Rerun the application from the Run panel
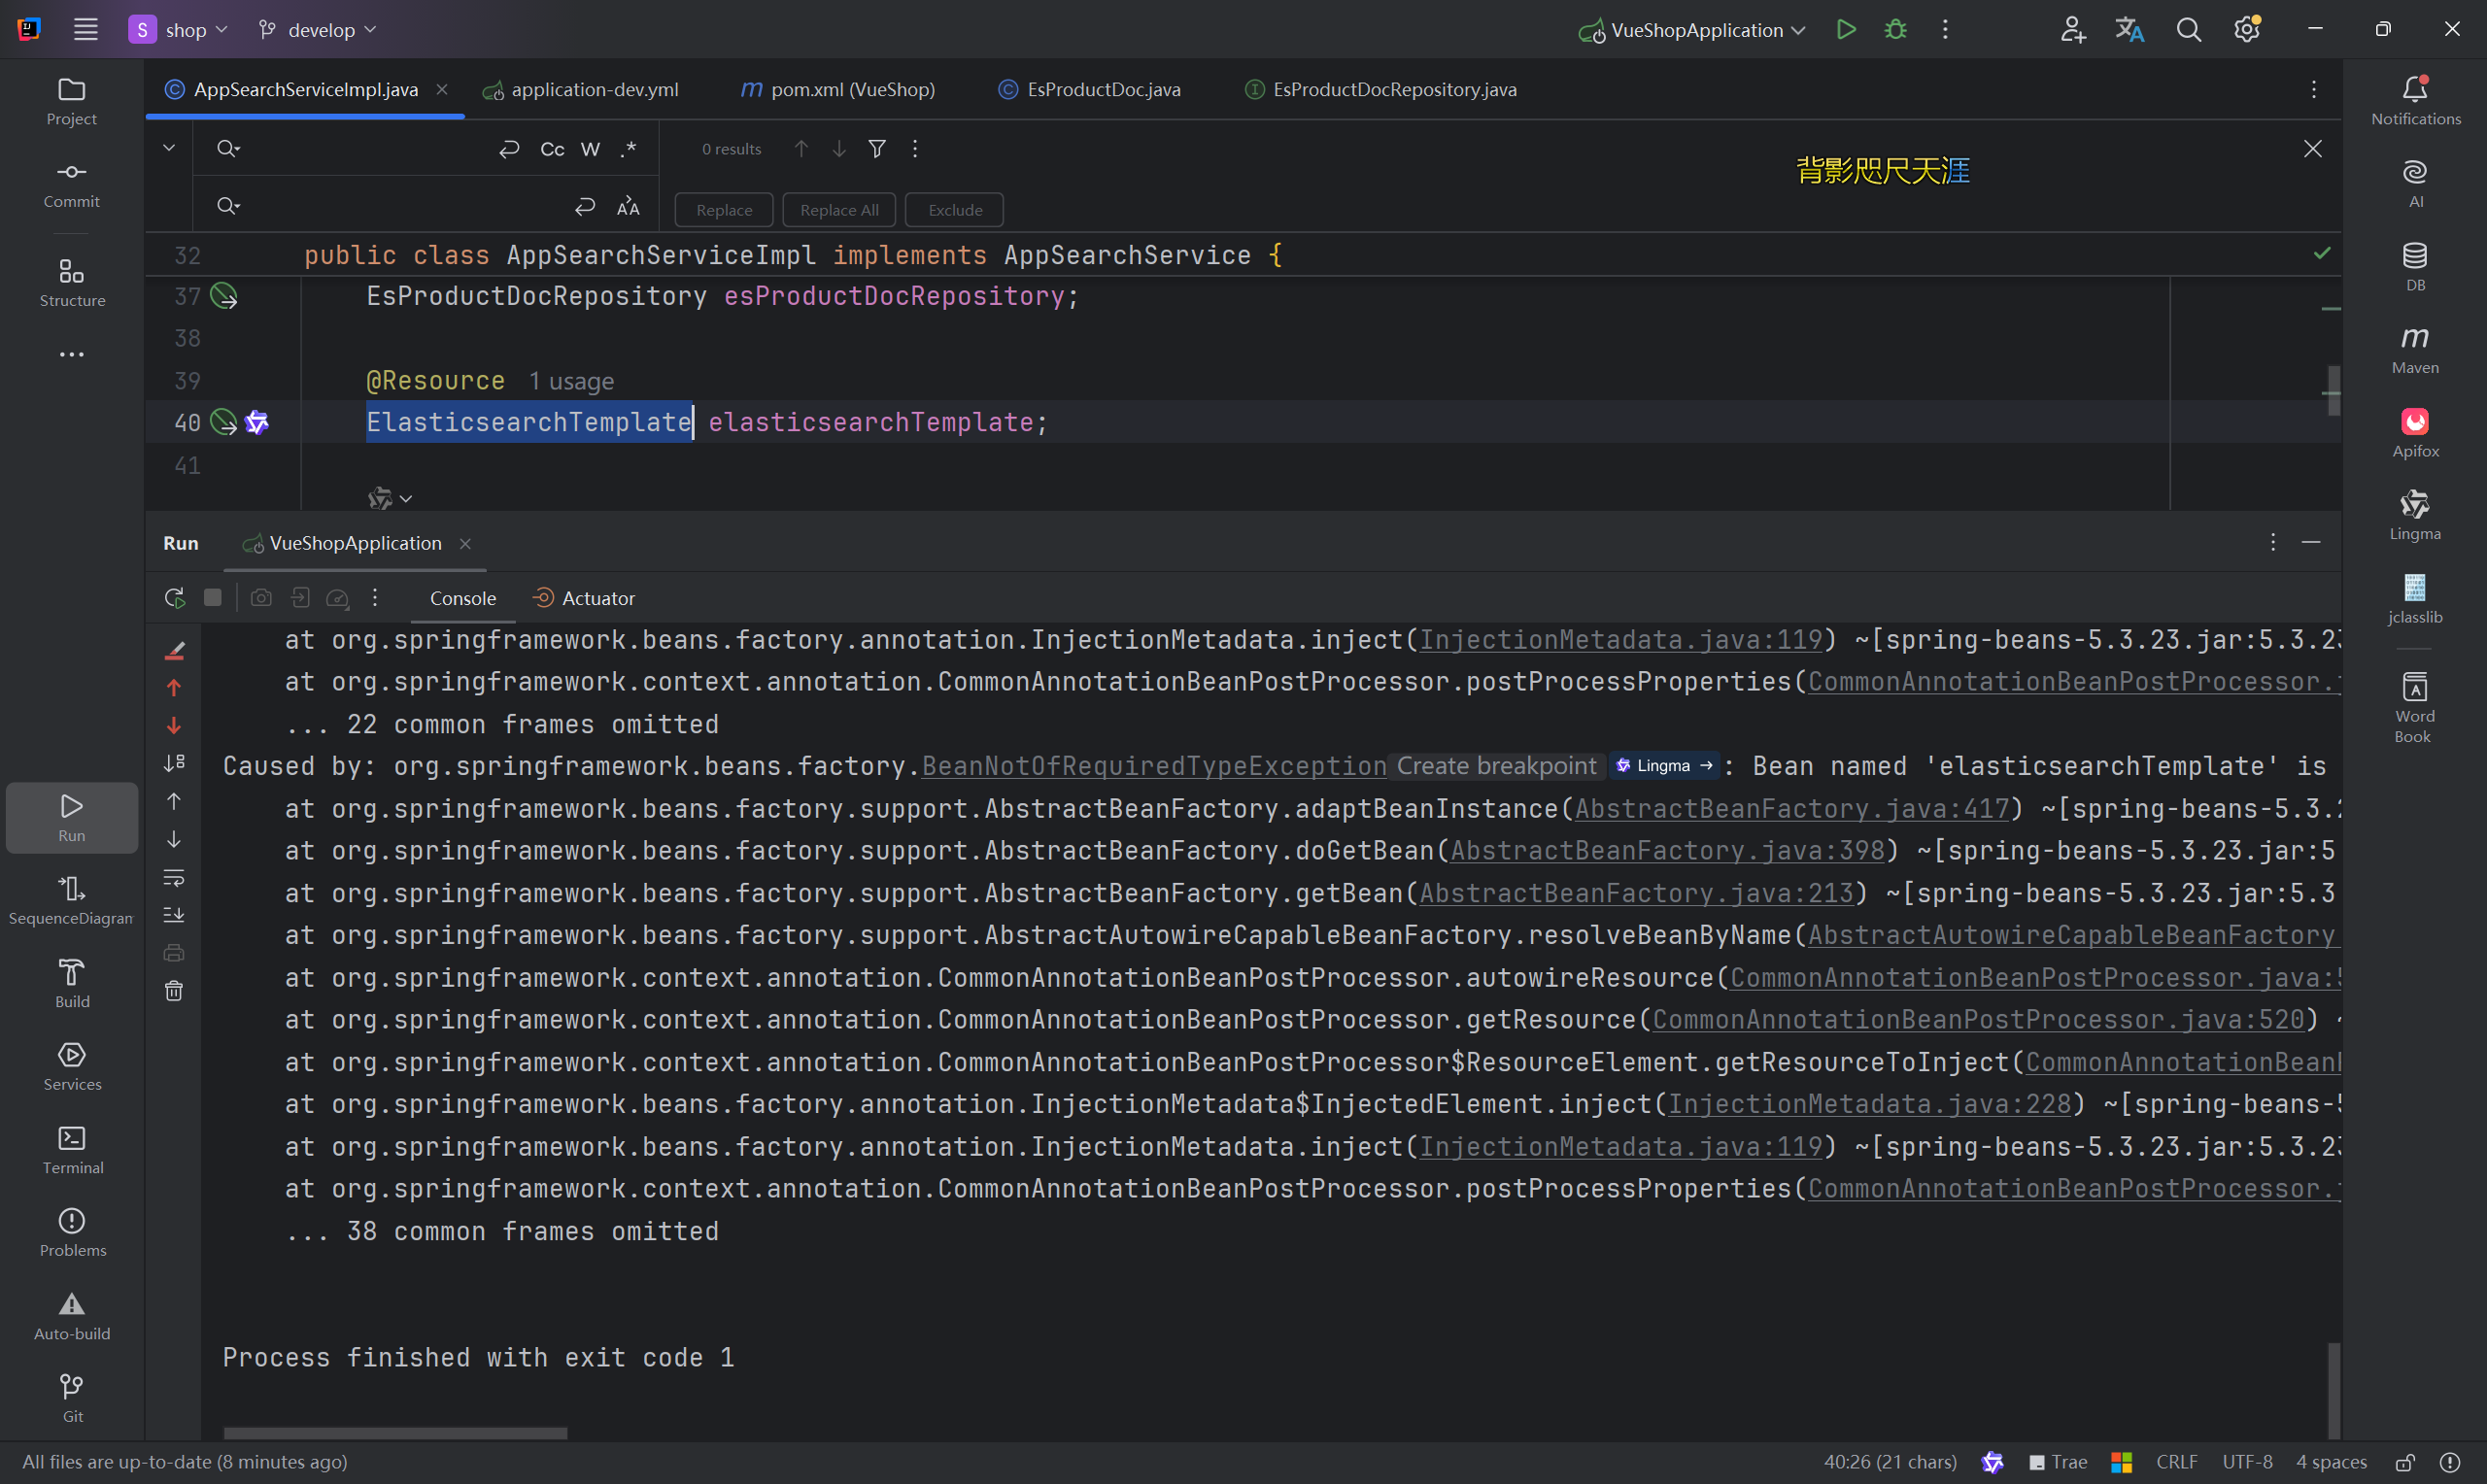2487x1484 pixels. click(x=174, y=597)
